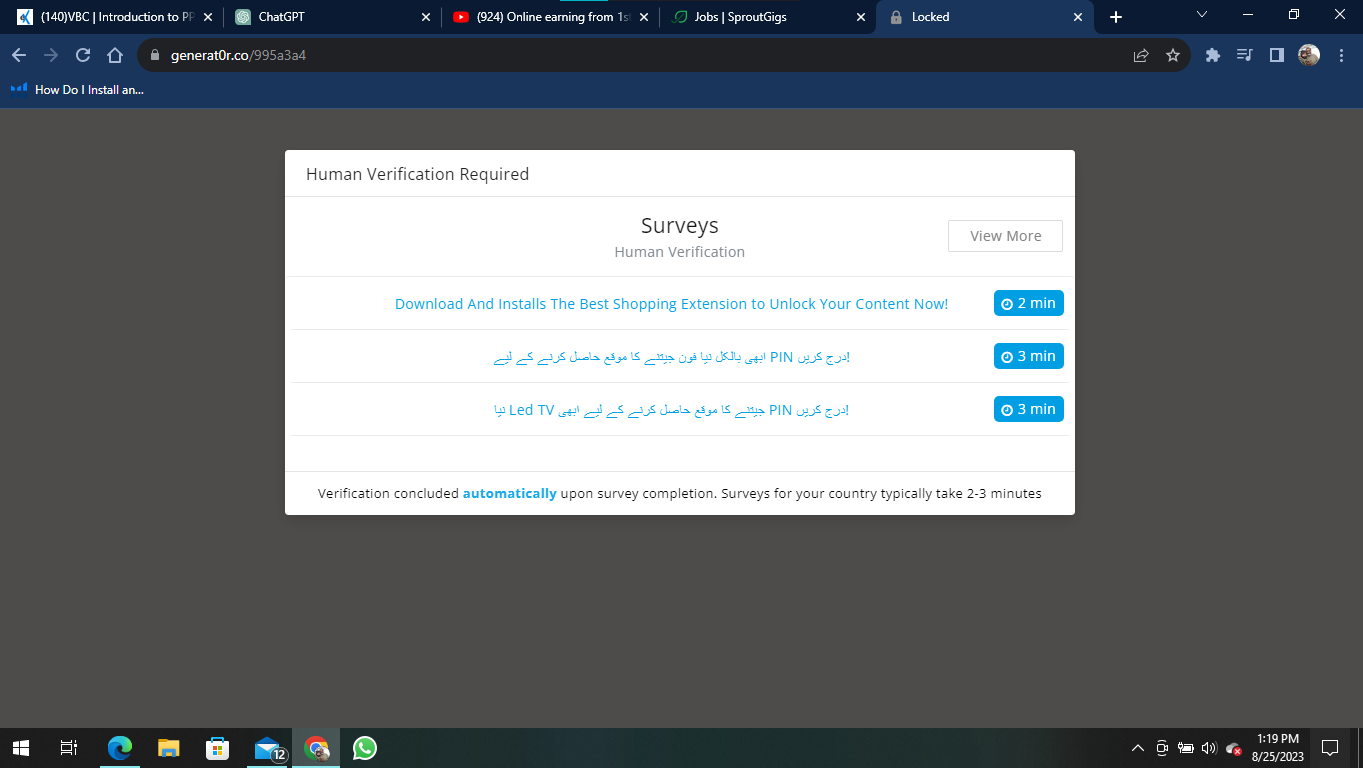Click the 2 min badge on first survey
Image resolution: width=1363 pixels, height=768 pixels.
coord(1028,303)
